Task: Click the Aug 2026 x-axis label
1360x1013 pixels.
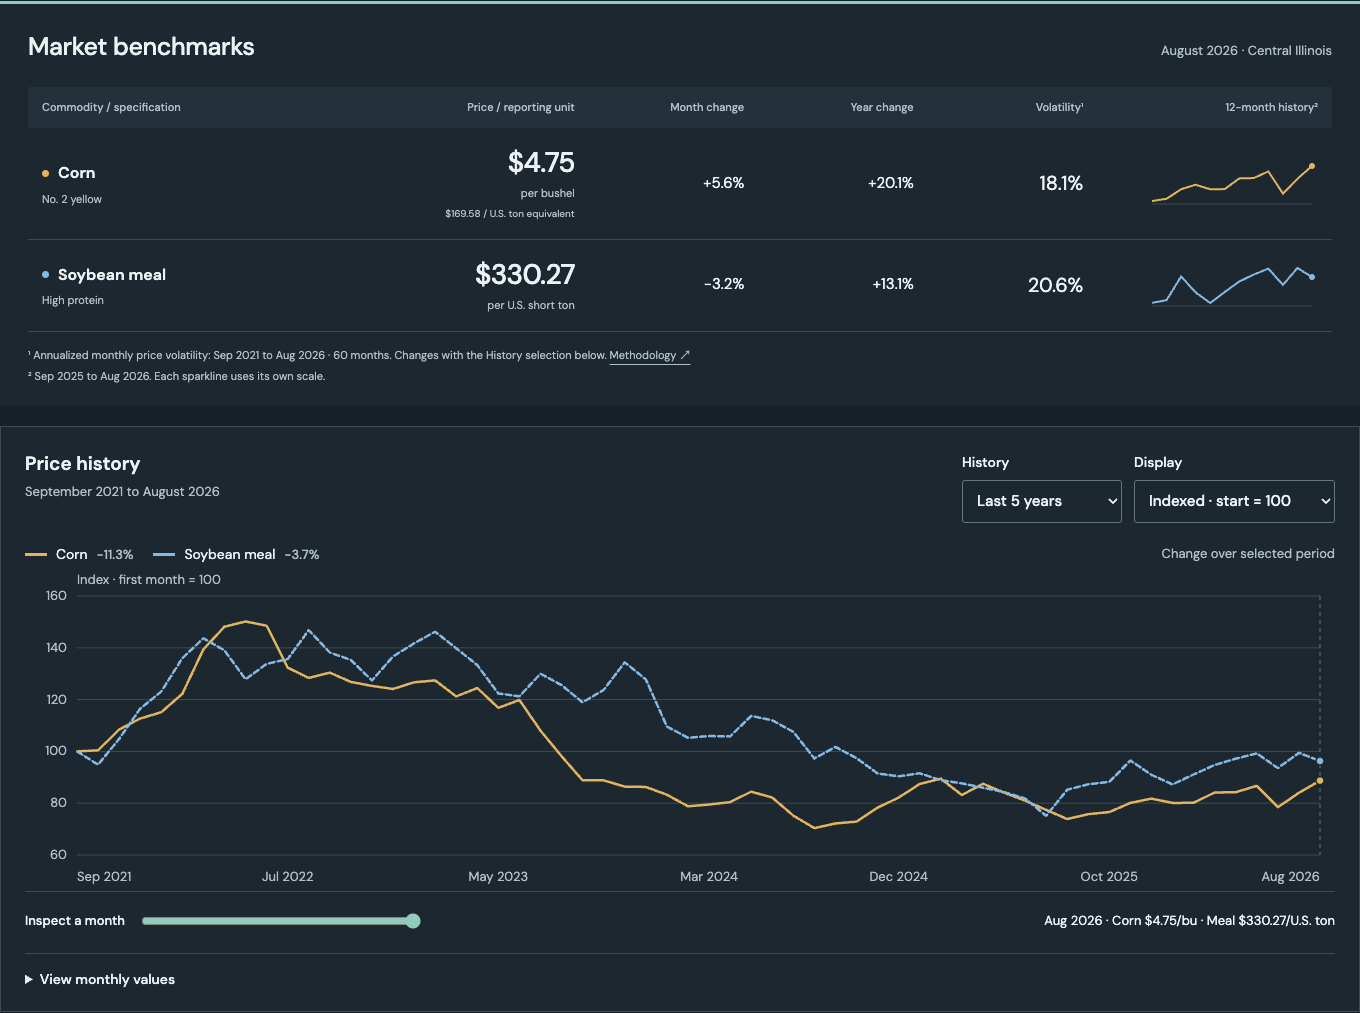Action: tap(1290, 877)
